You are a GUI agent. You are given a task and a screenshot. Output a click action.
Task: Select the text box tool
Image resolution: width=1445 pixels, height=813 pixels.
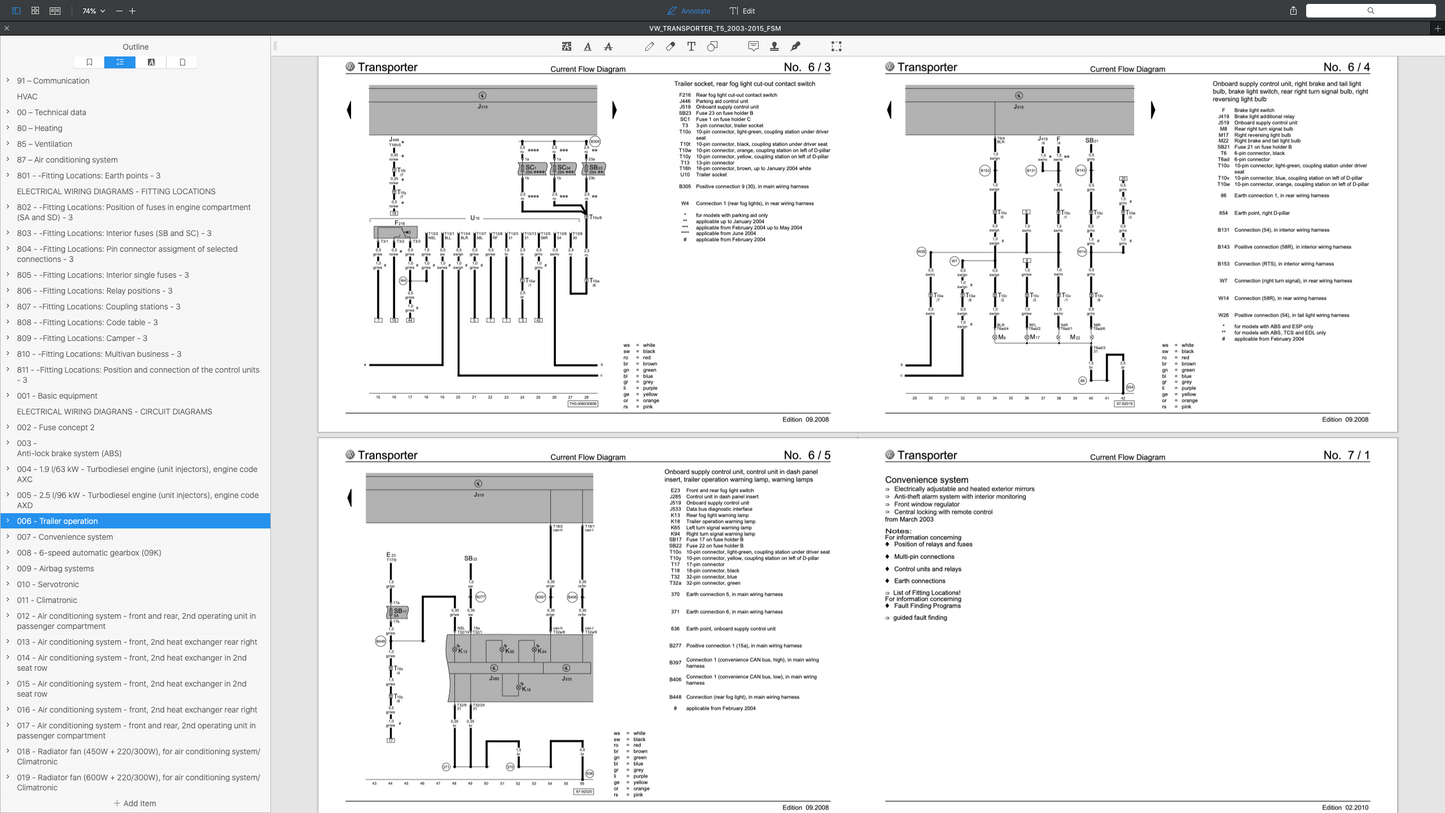[691, 46]
